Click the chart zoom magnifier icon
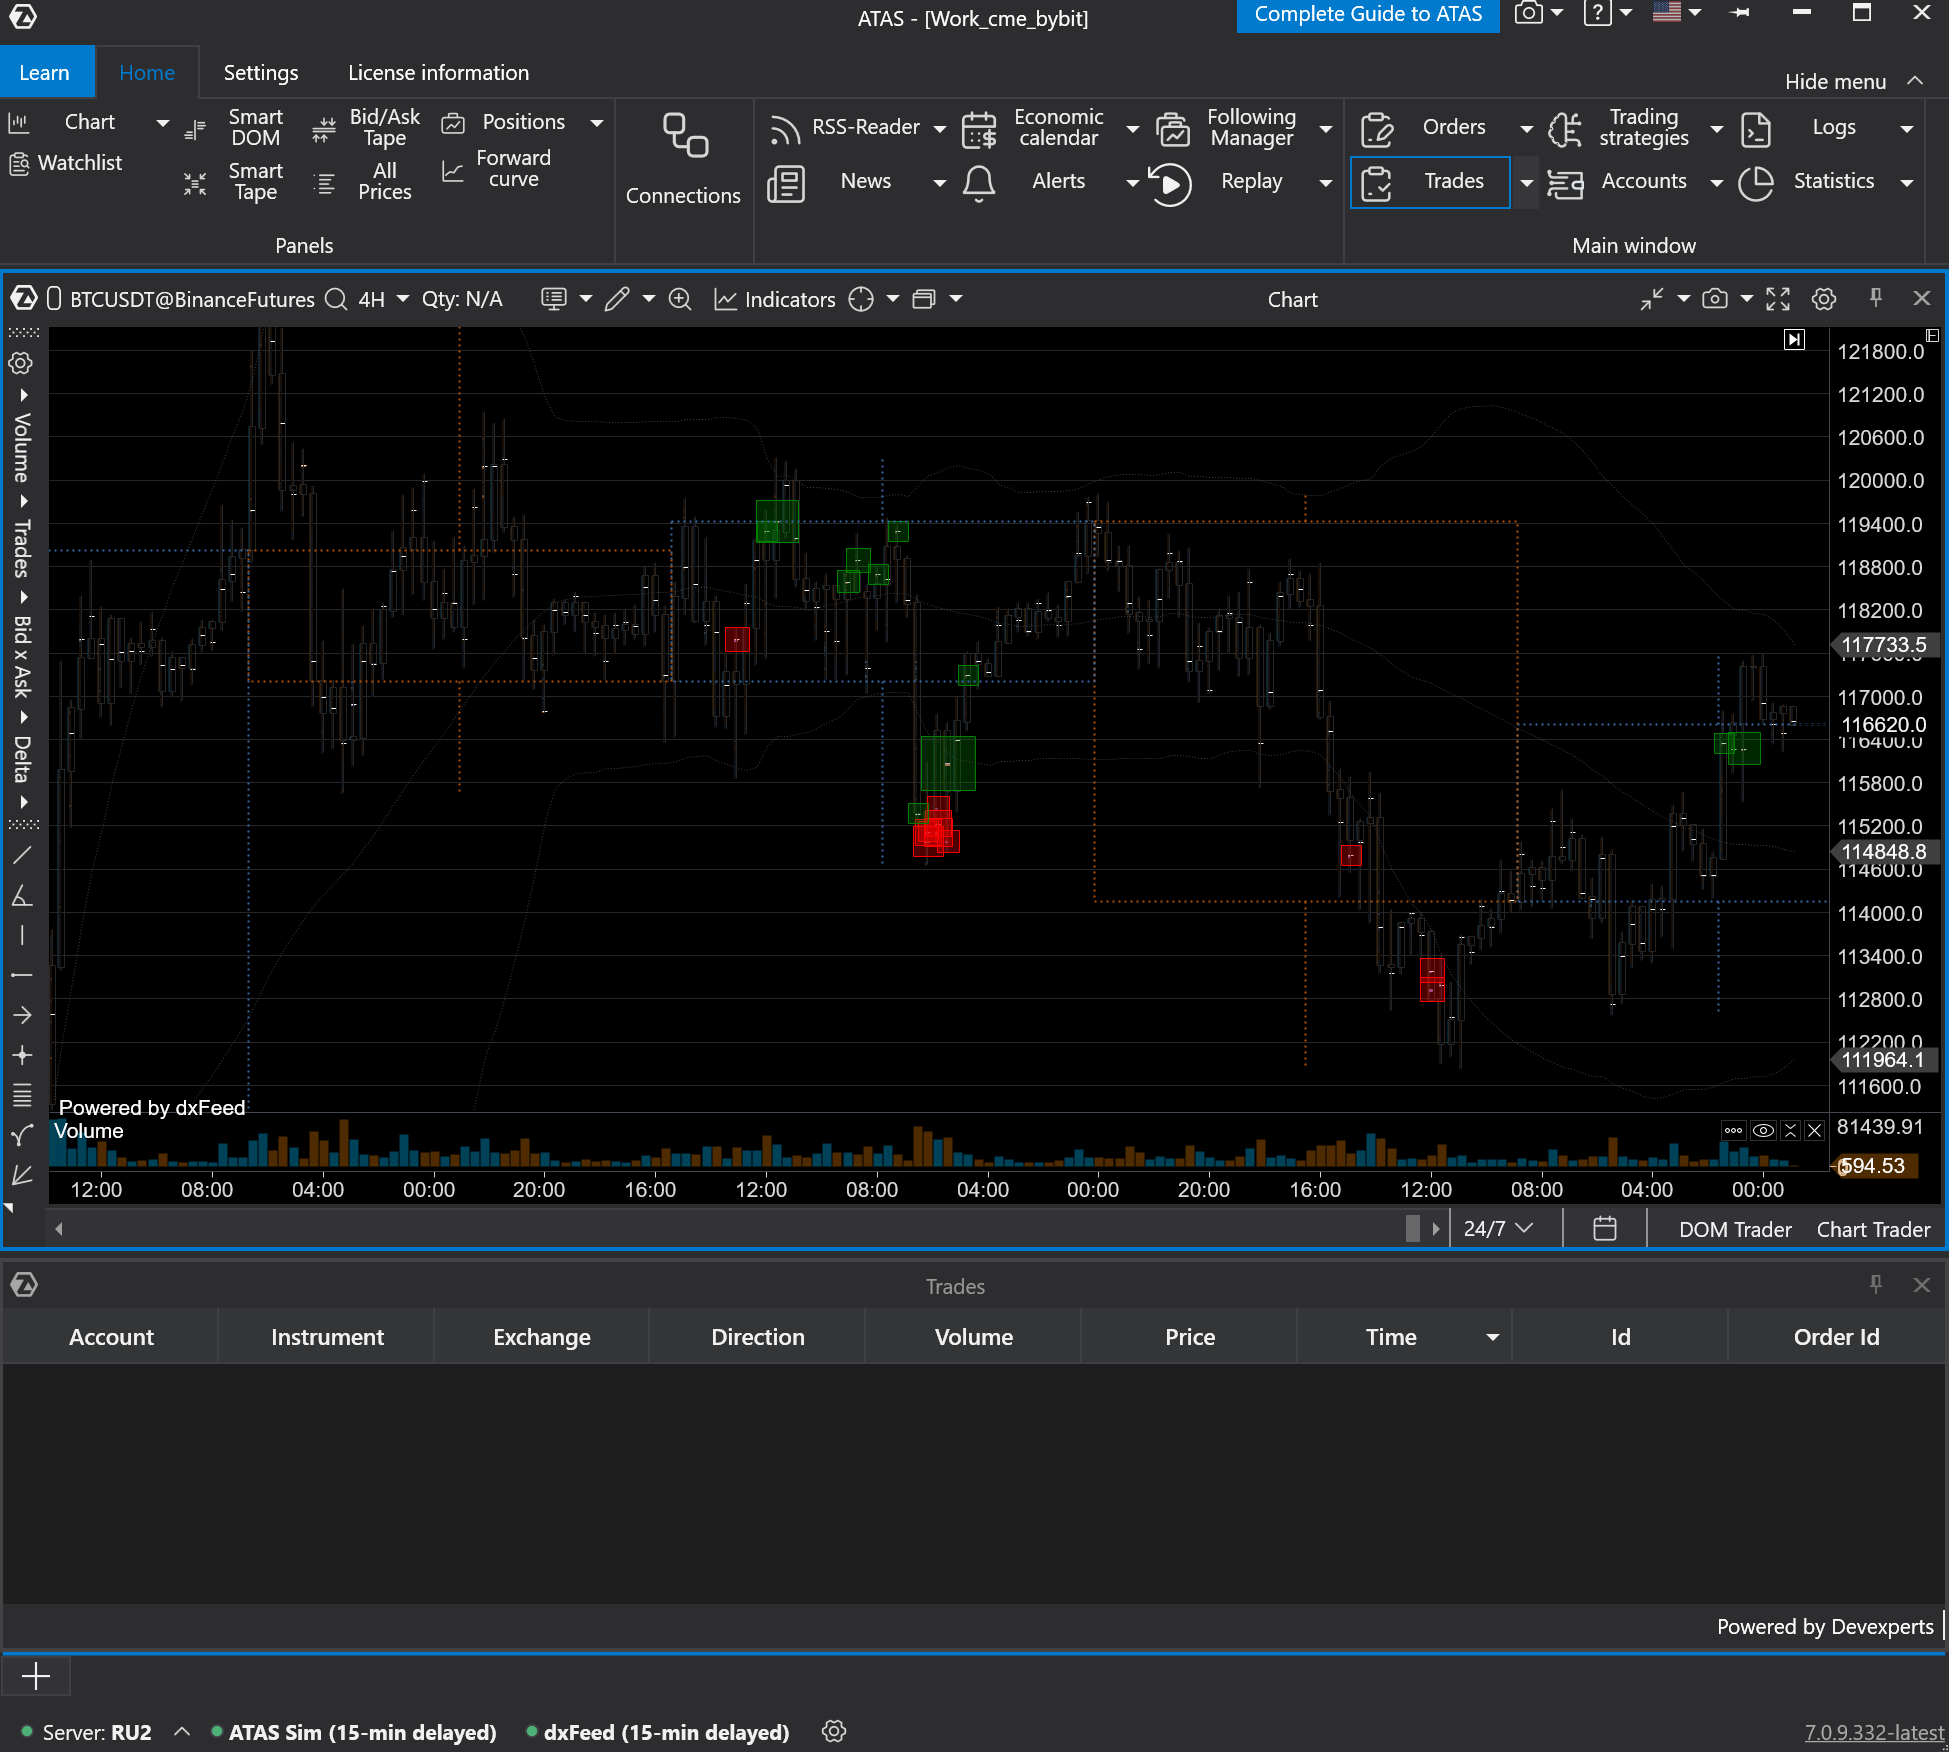 click(x=680, y=299)
